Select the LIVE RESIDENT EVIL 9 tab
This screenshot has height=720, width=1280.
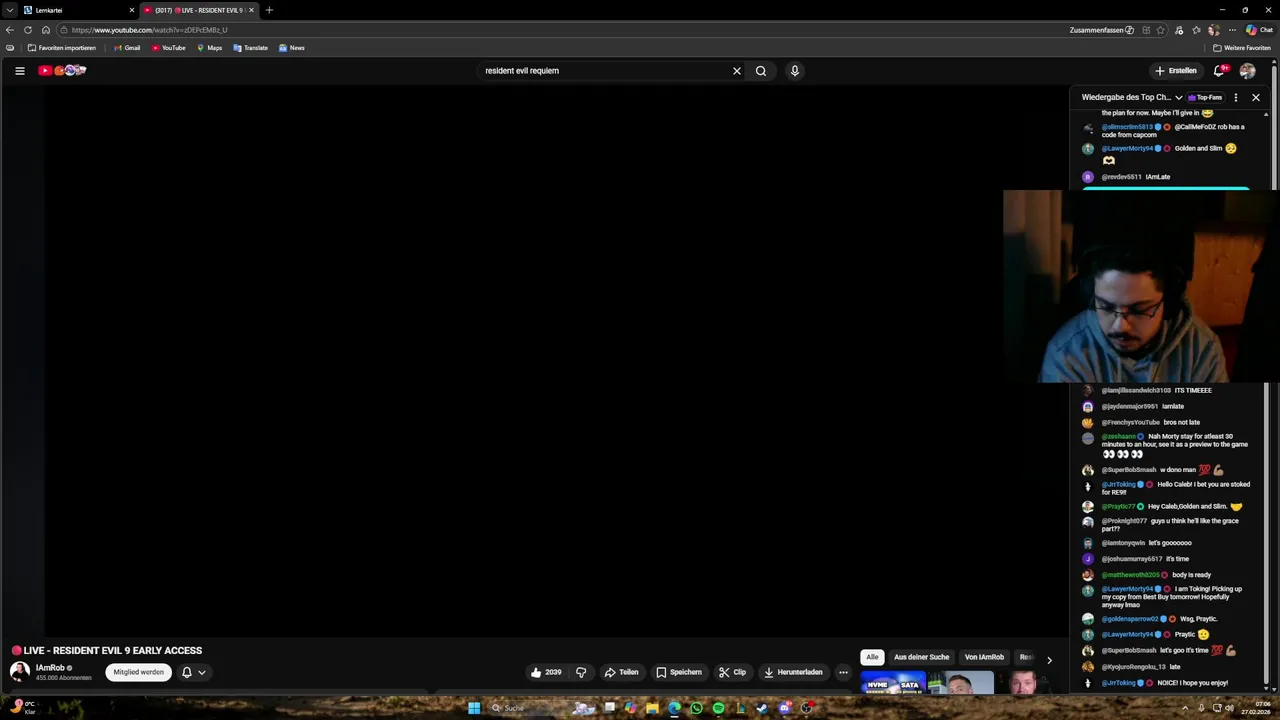[x=198, y=10]
